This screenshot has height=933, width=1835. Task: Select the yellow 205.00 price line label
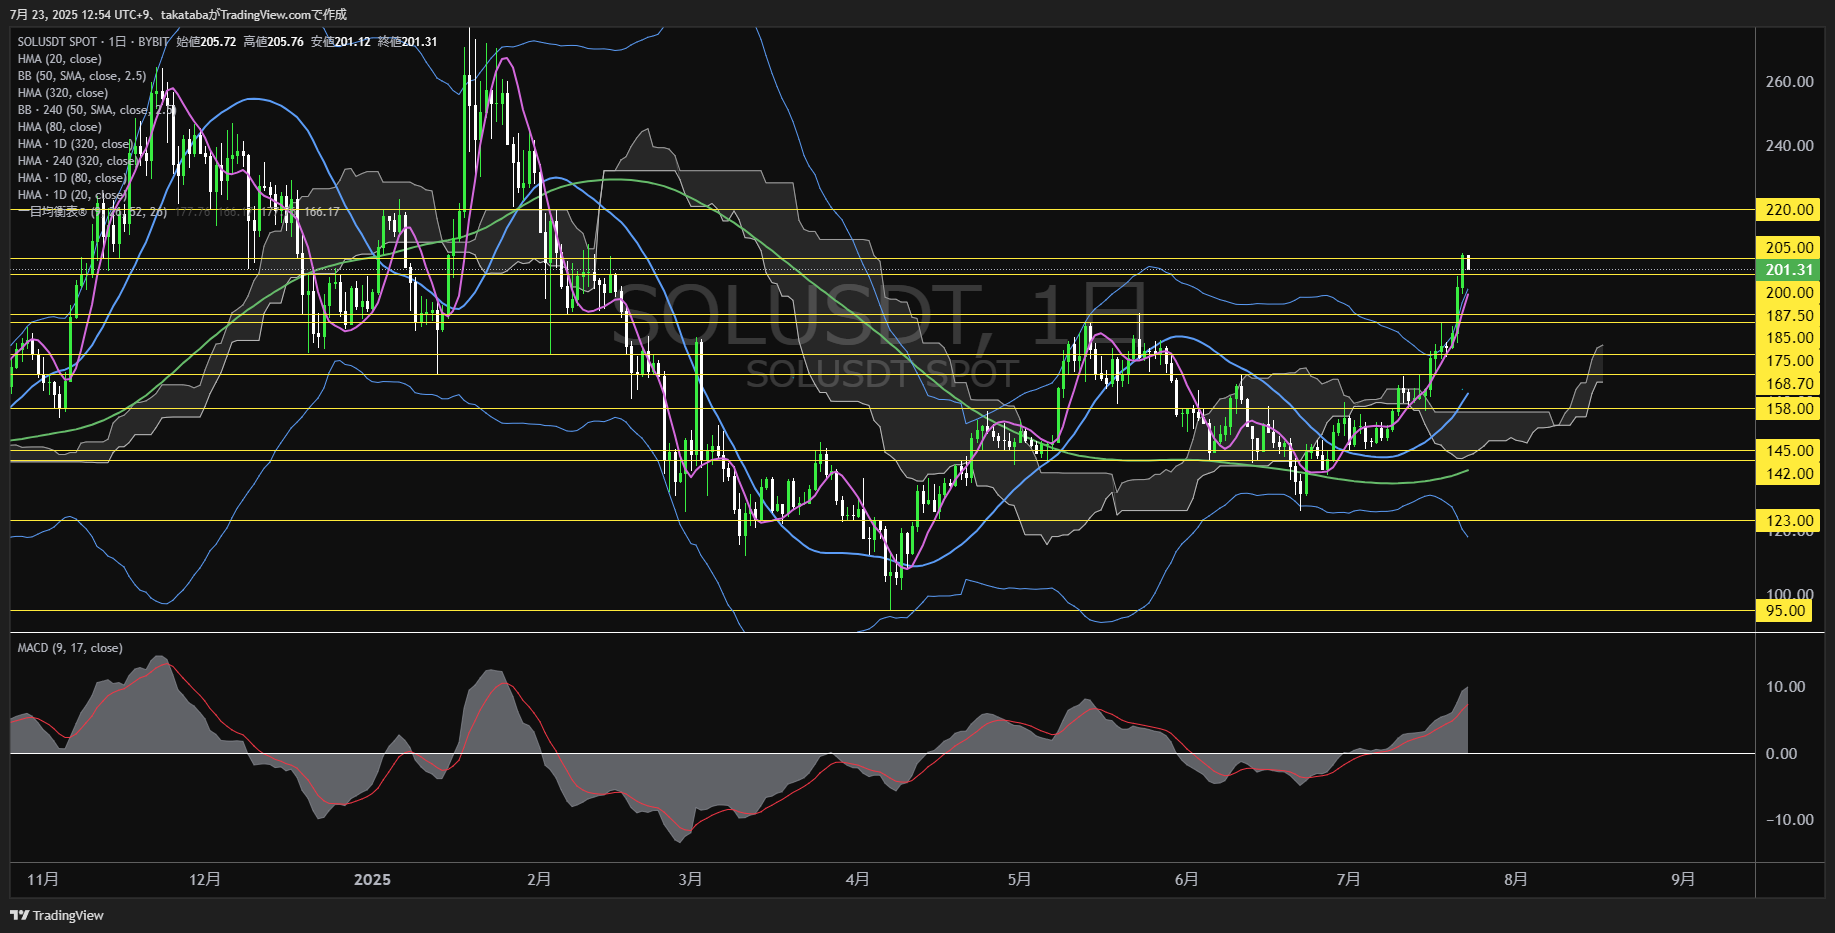coord(1789,248)
